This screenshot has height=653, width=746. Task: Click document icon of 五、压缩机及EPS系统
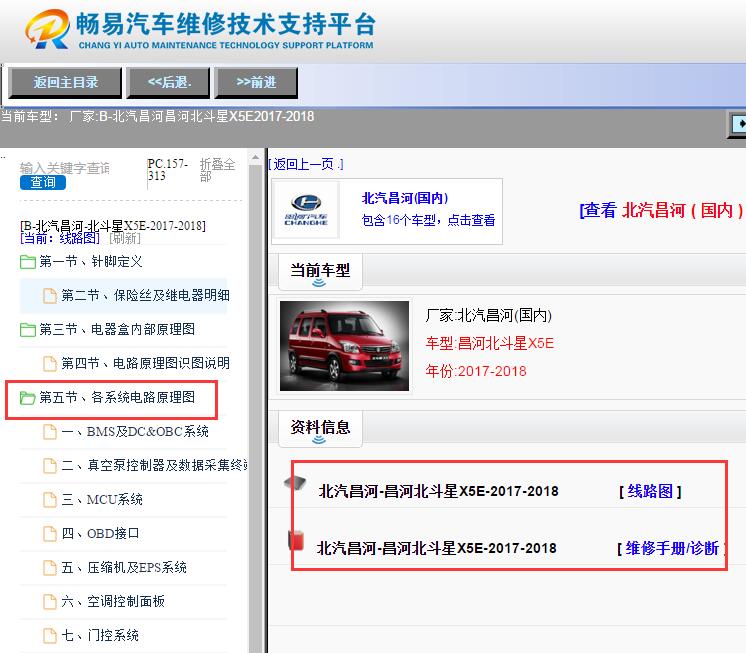coord(49,567)
